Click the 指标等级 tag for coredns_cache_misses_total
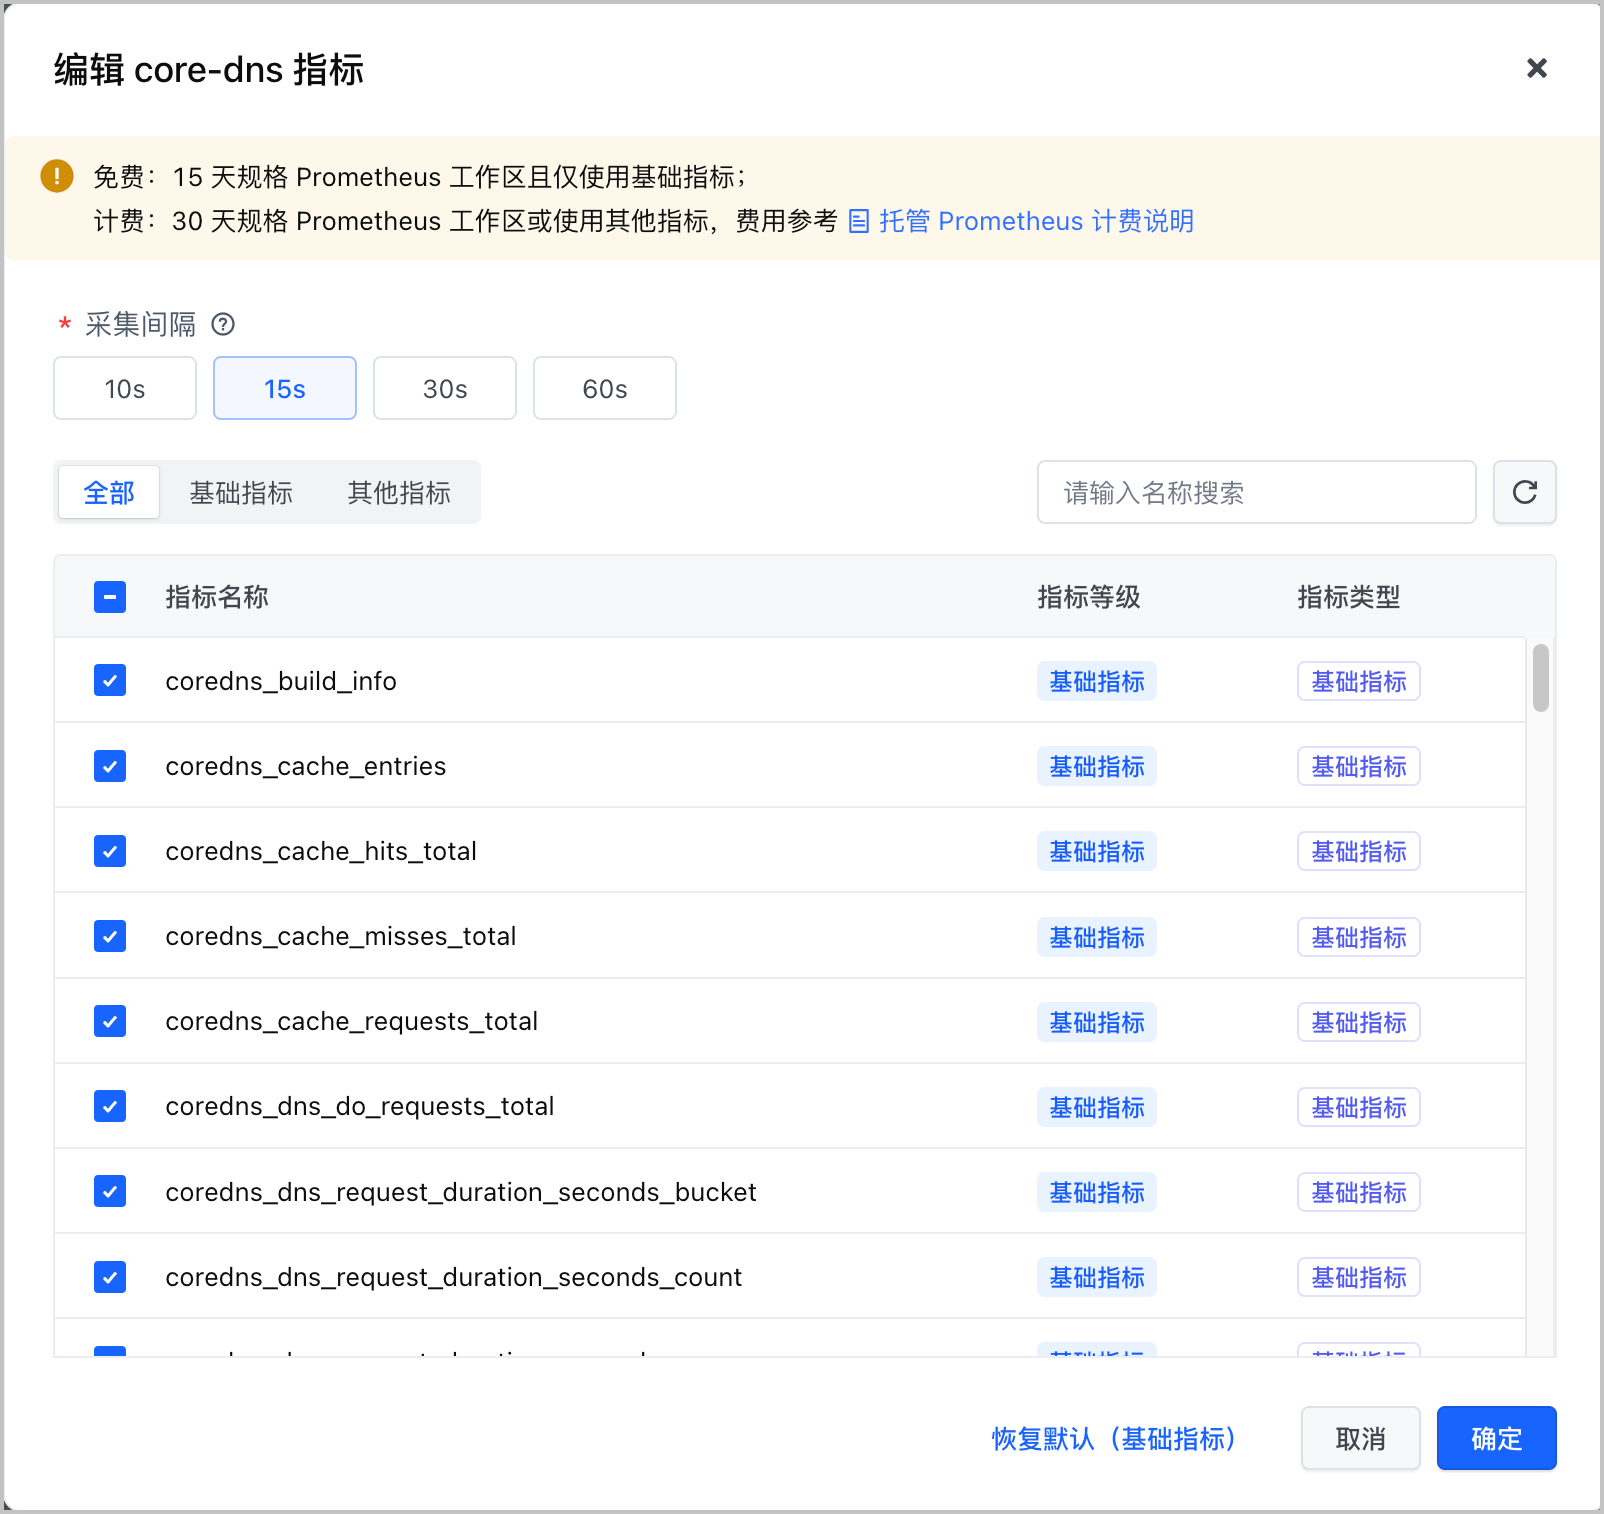 (1097, 937)
